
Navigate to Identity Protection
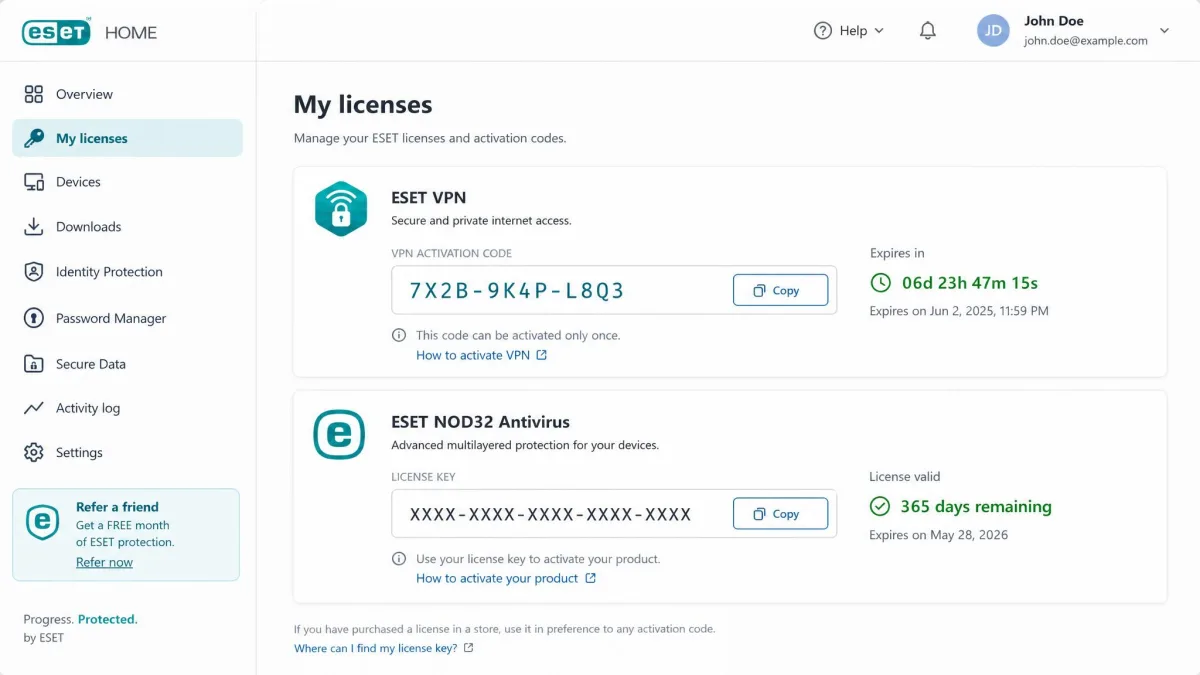(127, 272)
